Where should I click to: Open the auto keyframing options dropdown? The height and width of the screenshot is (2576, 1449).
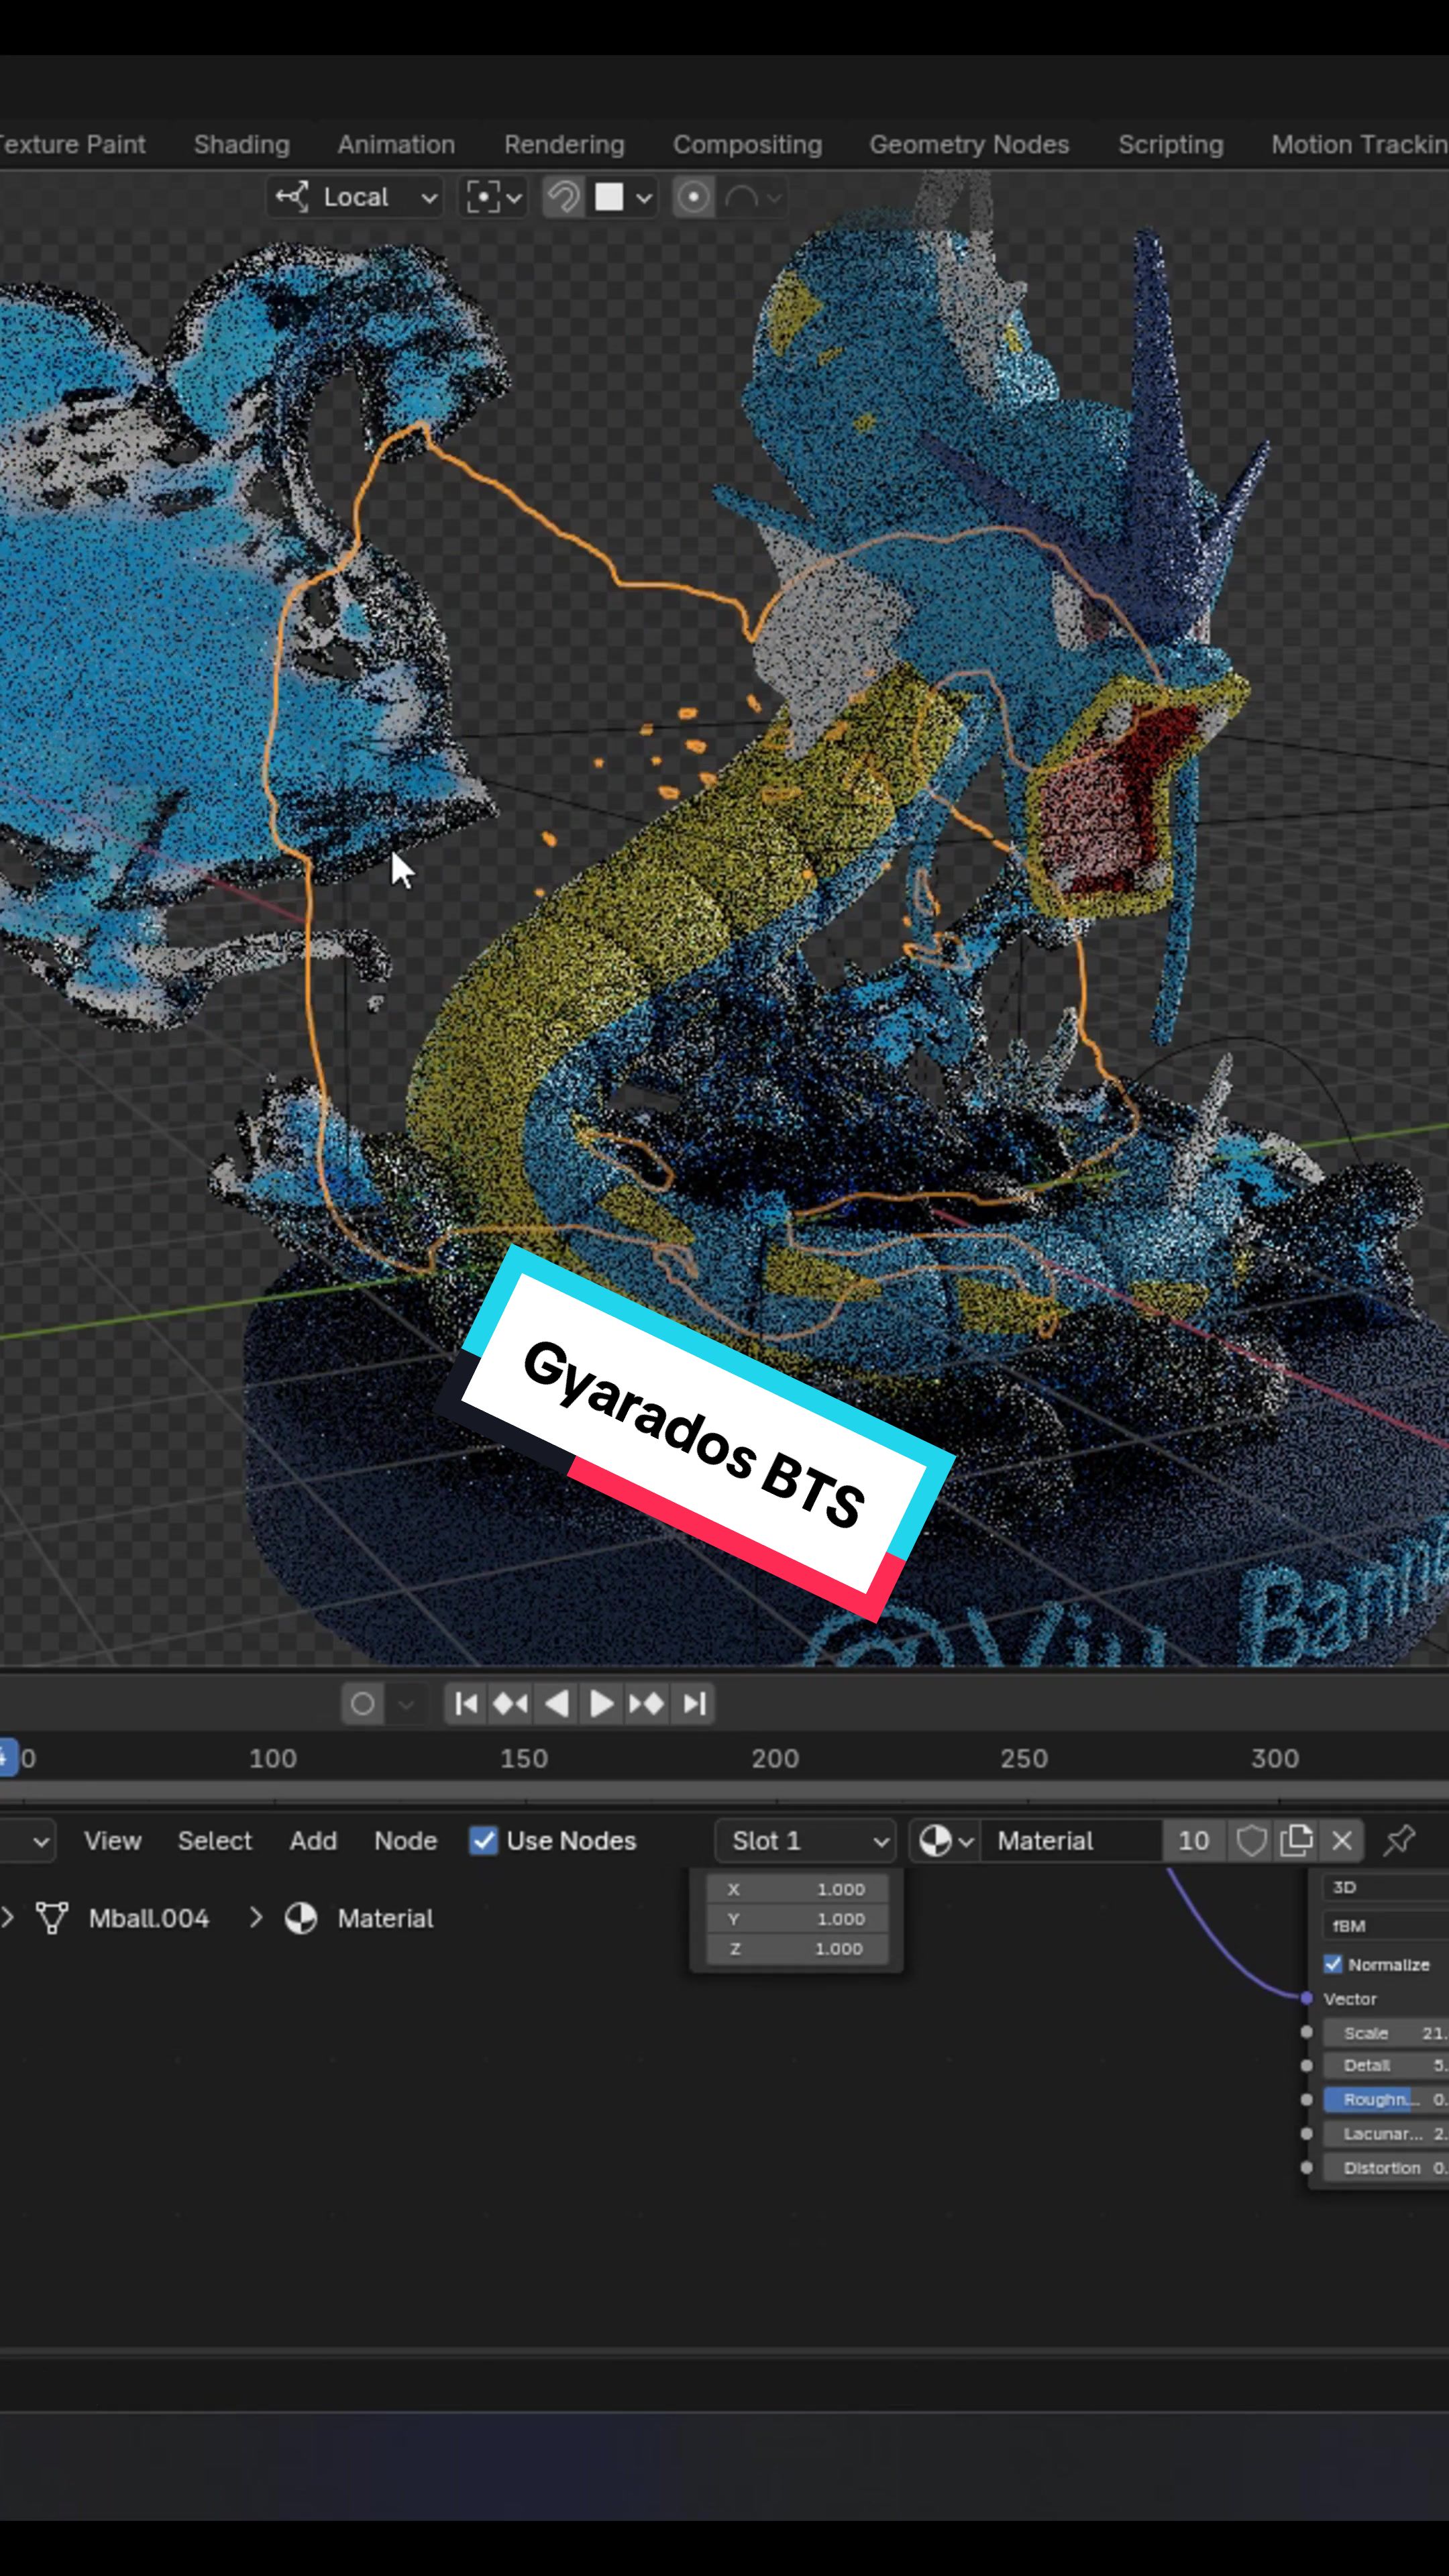click(406, 1703)
